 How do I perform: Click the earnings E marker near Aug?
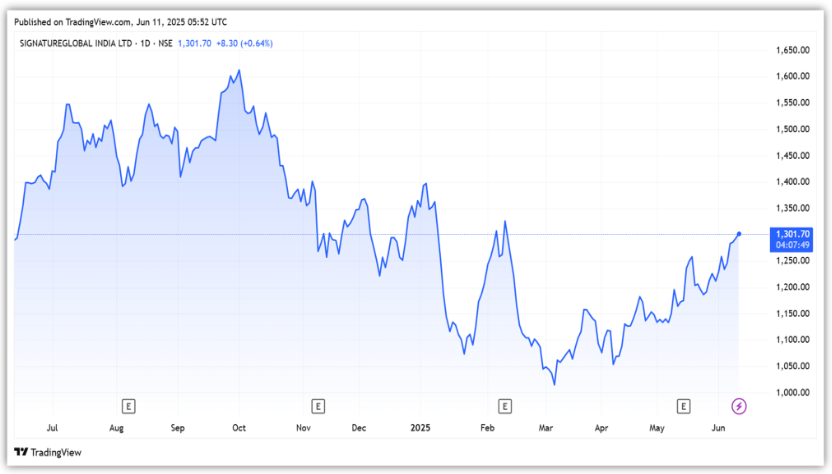[x=128, y=405]
